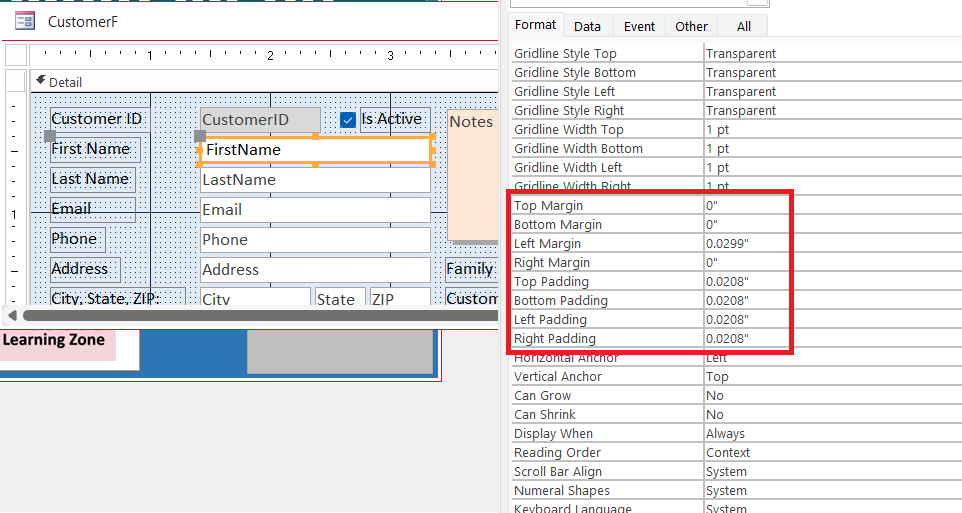Click the left scroll arrow of horizontal scrollbar
Screen dimensions: 962x513
coord(11,315)
